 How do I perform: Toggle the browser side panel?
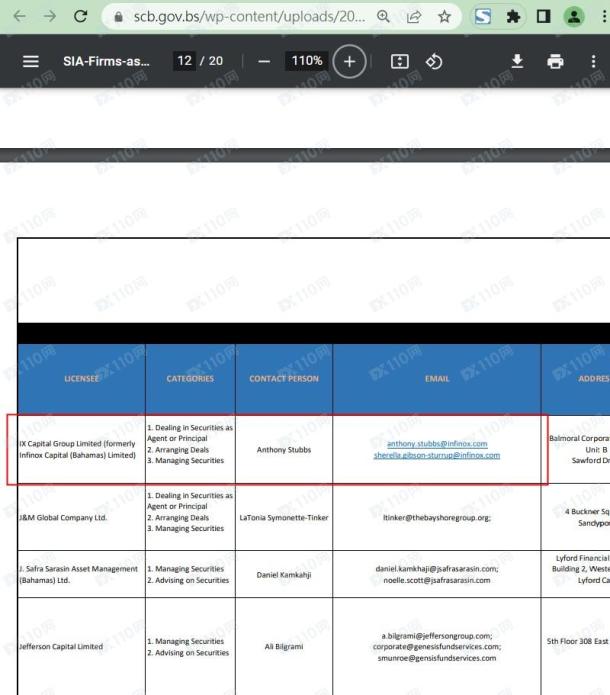[x=544, y=17]
